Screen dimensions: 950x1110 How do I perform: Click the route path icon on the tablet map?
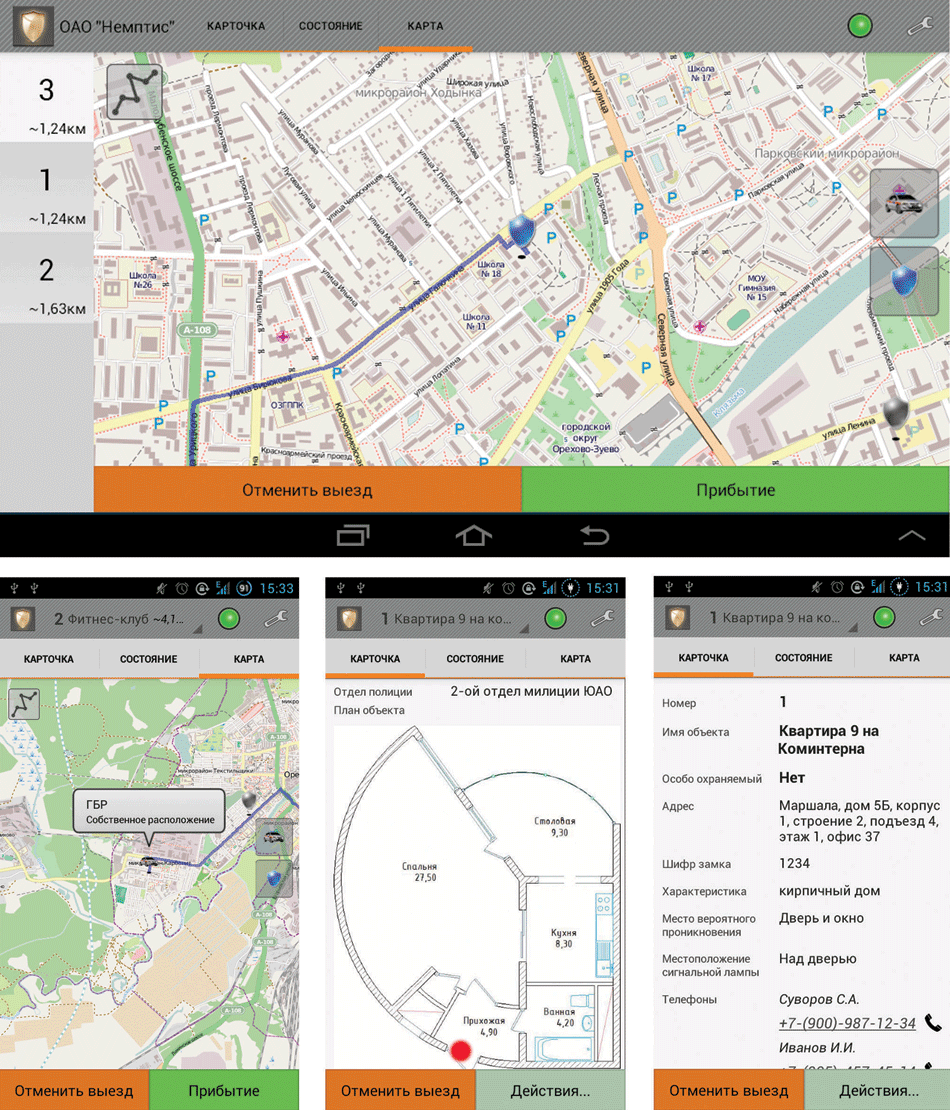pos(134,92)
